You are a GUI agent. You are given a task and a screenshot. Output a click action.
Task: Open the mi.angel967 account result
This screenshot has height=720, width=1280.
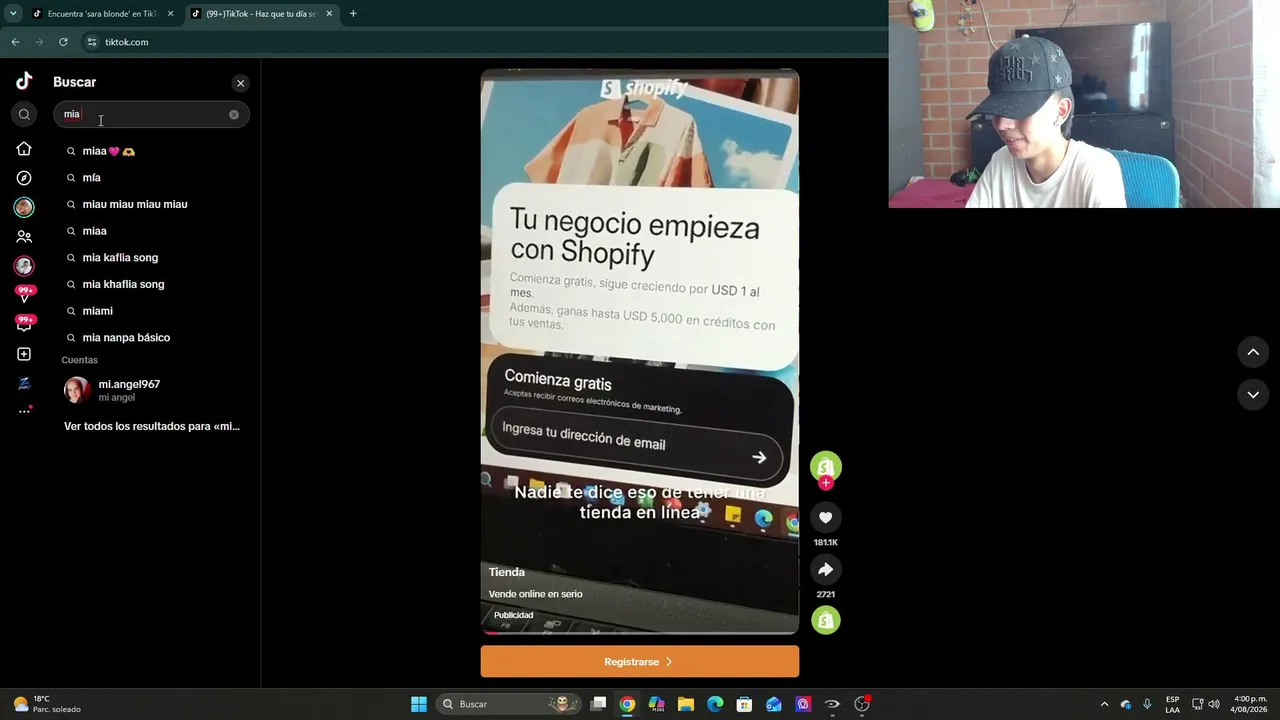150,390
